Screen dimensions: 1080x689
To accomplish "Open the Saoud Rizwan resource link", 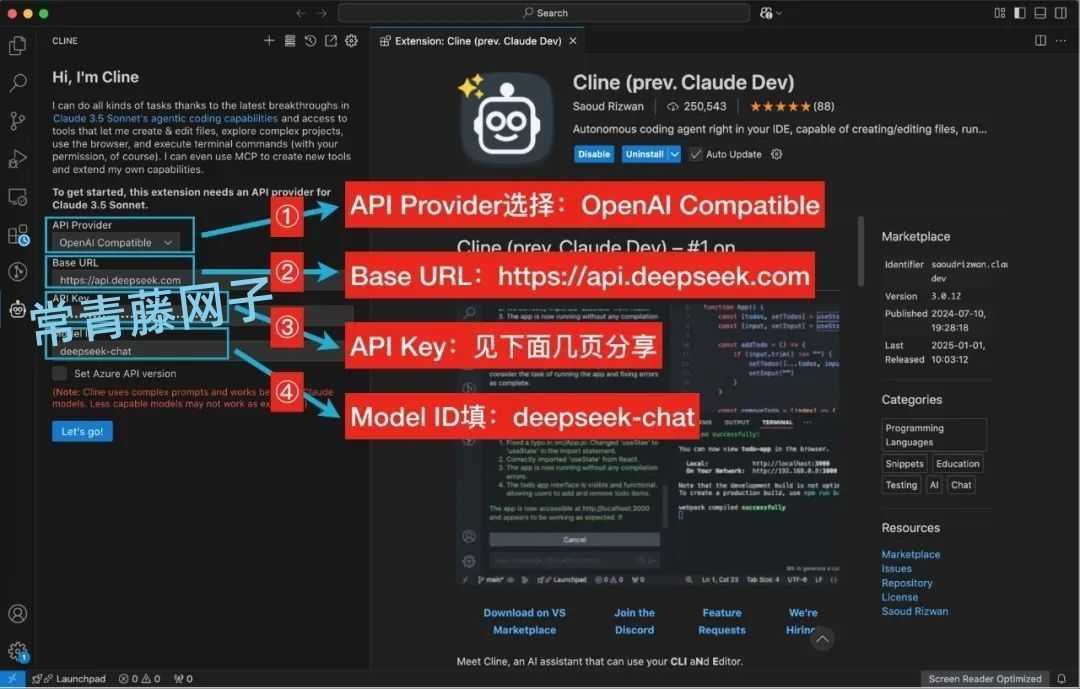I will [915, 611].
